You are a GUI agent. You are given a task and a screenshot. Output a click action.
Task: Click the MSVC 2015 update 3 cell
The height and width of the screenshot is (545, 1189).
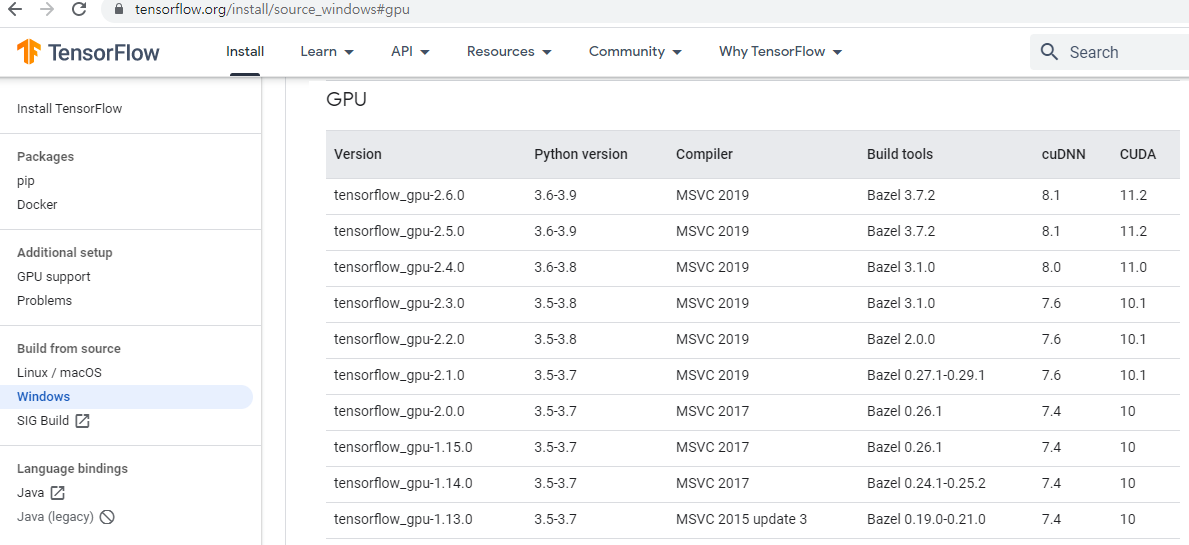pyautogui.click(x=742, y=519)
